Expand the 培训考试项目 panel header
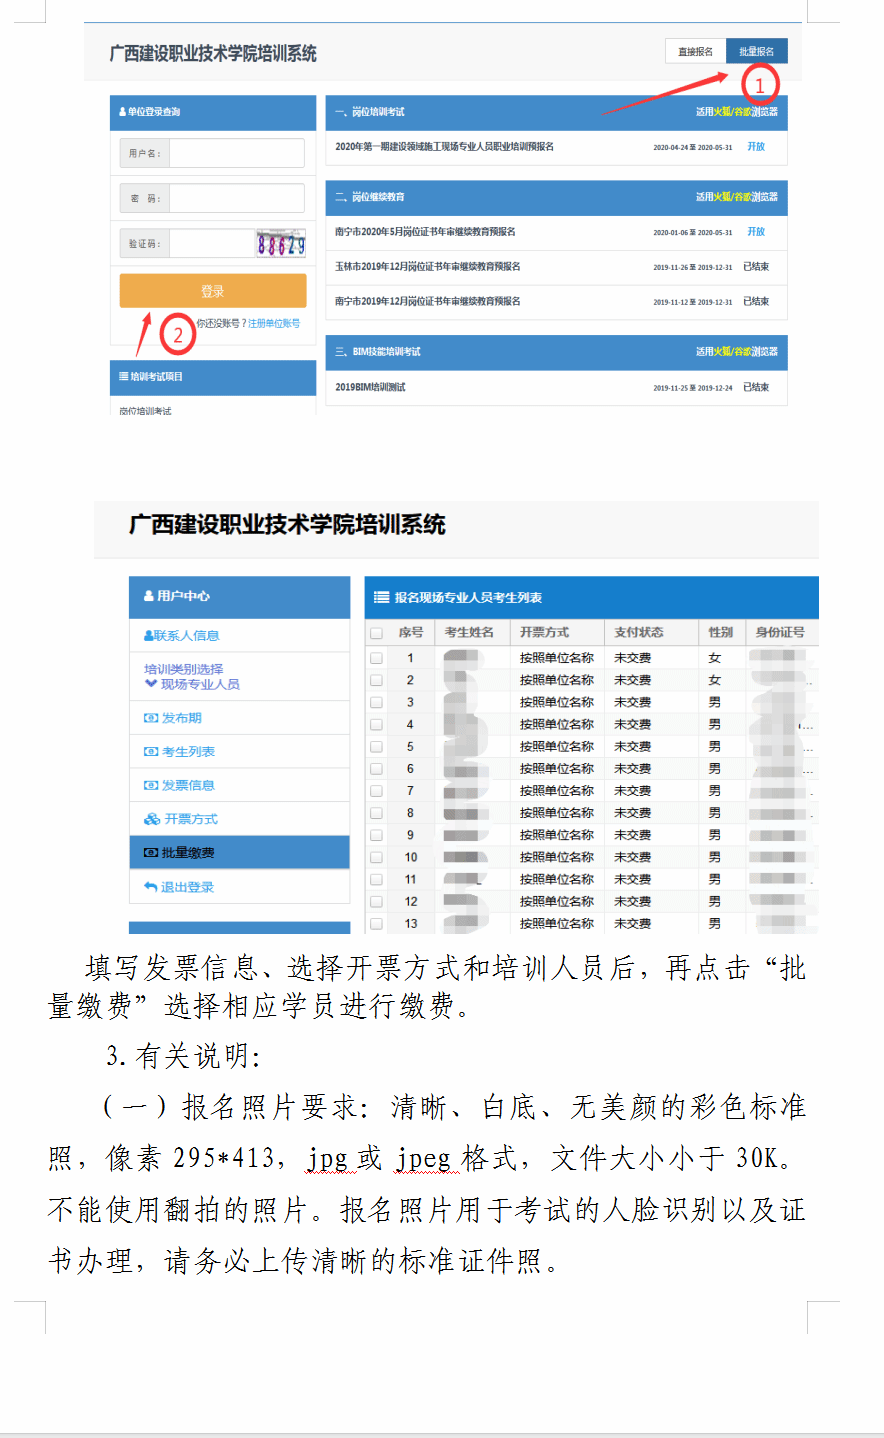The height and width of the screenshot is (1438, 884). 213,377
